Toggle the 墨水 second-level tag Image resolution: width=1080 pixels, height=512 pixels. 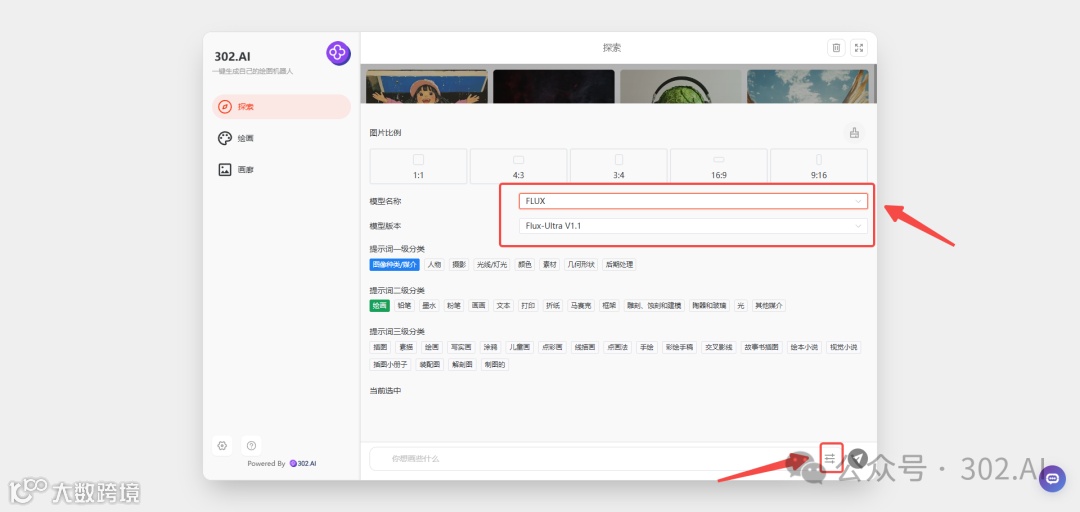click(429, 305)
